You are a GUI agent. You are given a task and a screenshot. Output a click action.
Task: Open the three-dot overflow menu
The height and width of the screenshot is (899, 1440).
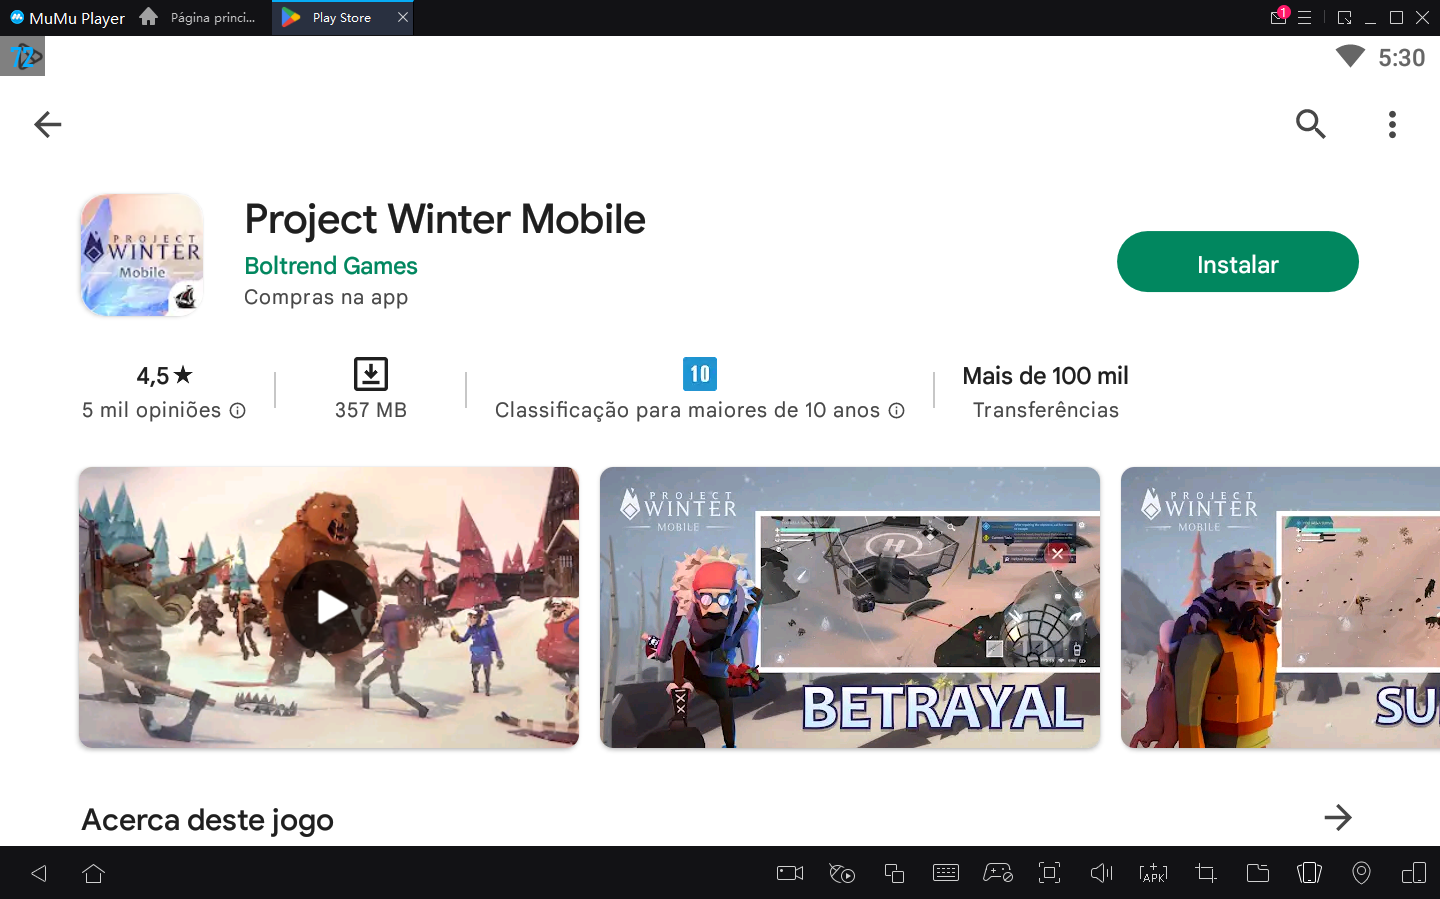[x=1392, y=124]
